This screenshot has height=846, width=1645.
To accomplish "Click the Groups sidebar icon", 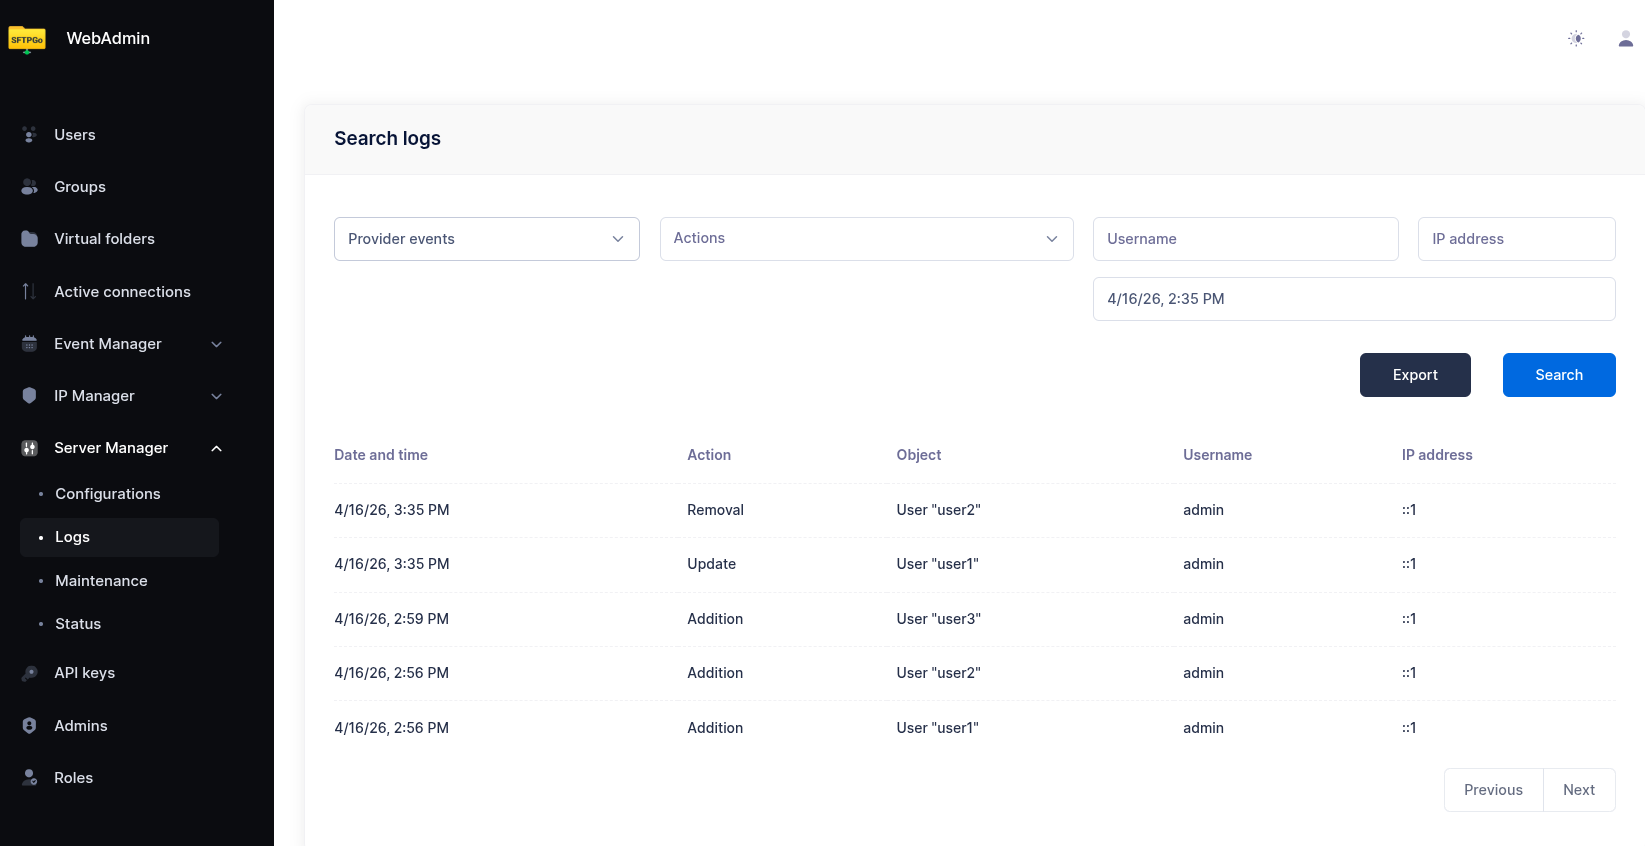I will (x=30, y=187).
